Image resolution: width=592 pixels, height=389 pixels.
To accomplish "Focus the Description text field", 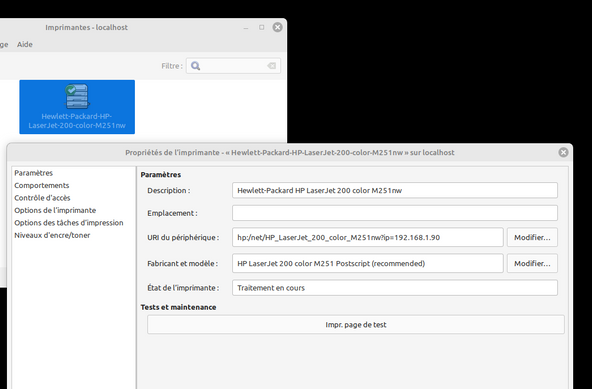I will (x=395, y=190).
